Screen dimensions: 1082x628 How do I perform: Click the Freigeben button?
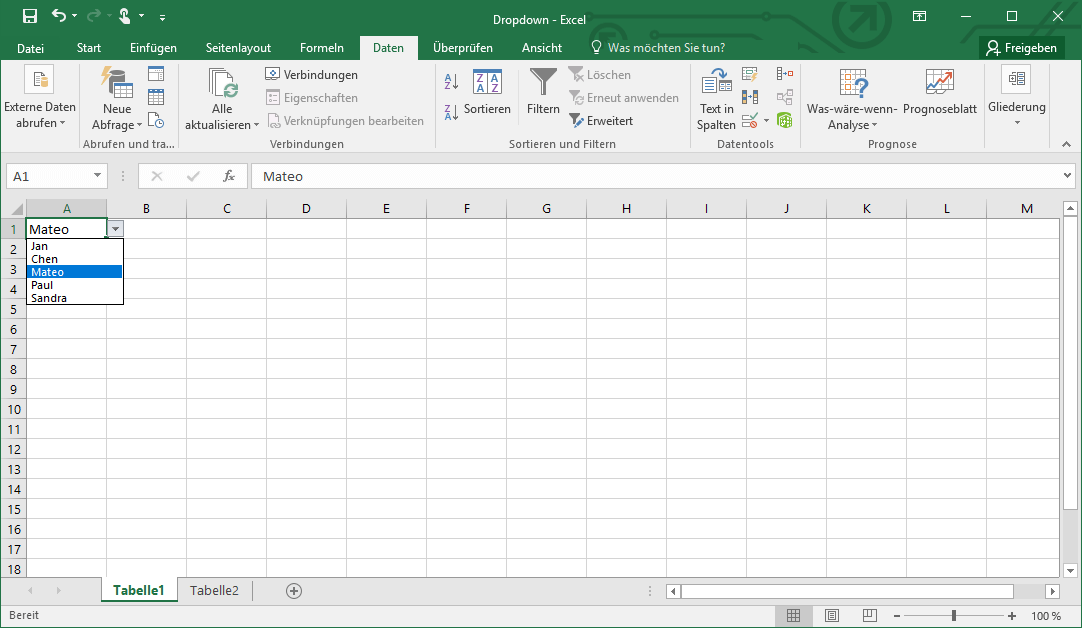pyautogui.click(x=1021, y=47)
